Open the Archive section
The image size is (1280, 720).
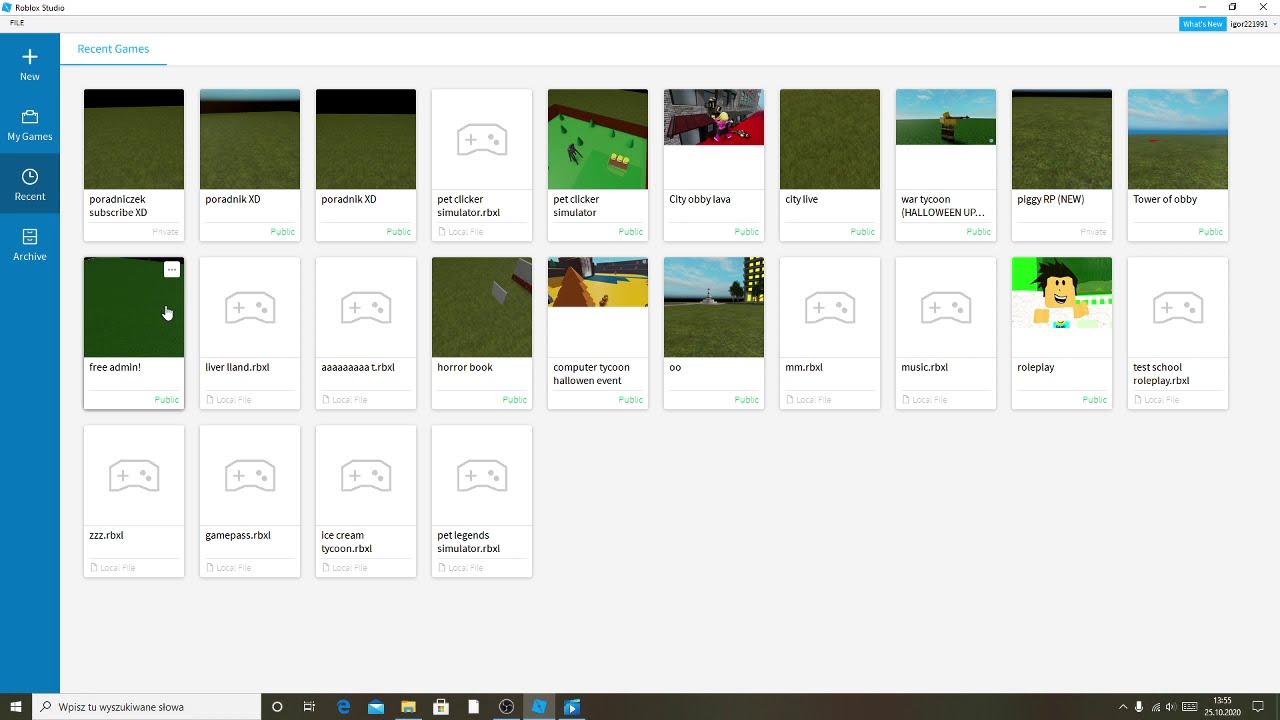(30, 245)
